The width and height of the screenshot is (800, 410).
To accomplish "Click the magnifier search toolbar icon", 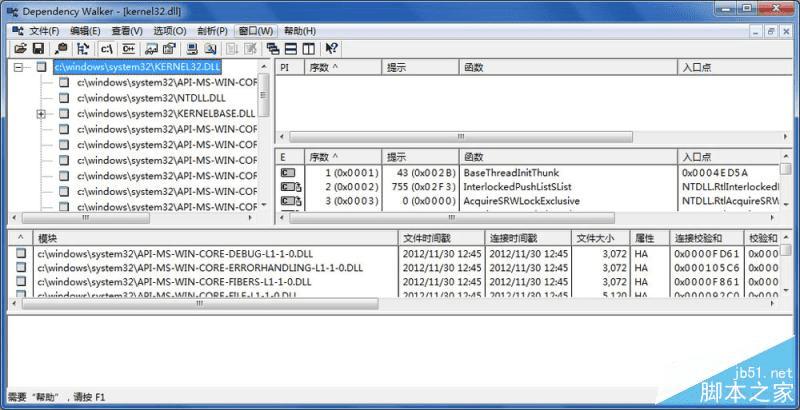I will click(61, 49).
